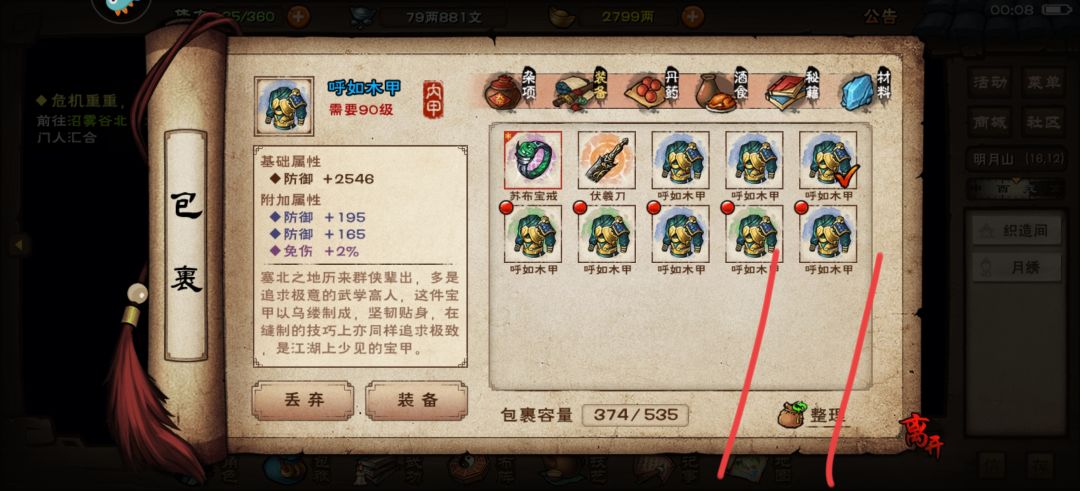Click the 离开 exit button
This screenshot has width=1080, height=491.
[921, 436]
